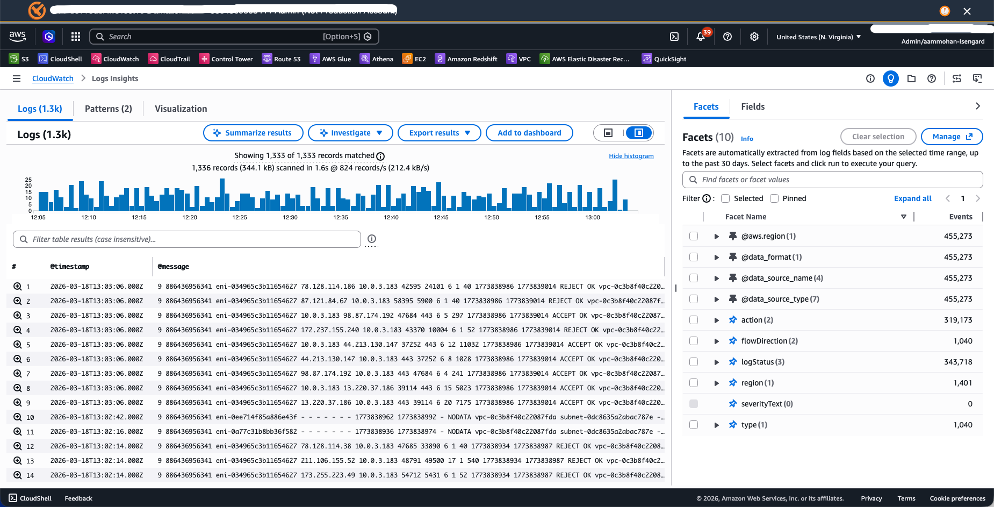Open the United States (N. Virginia) region selector
The width and height of the screenshot is (994, 508).
pos(818,37)
